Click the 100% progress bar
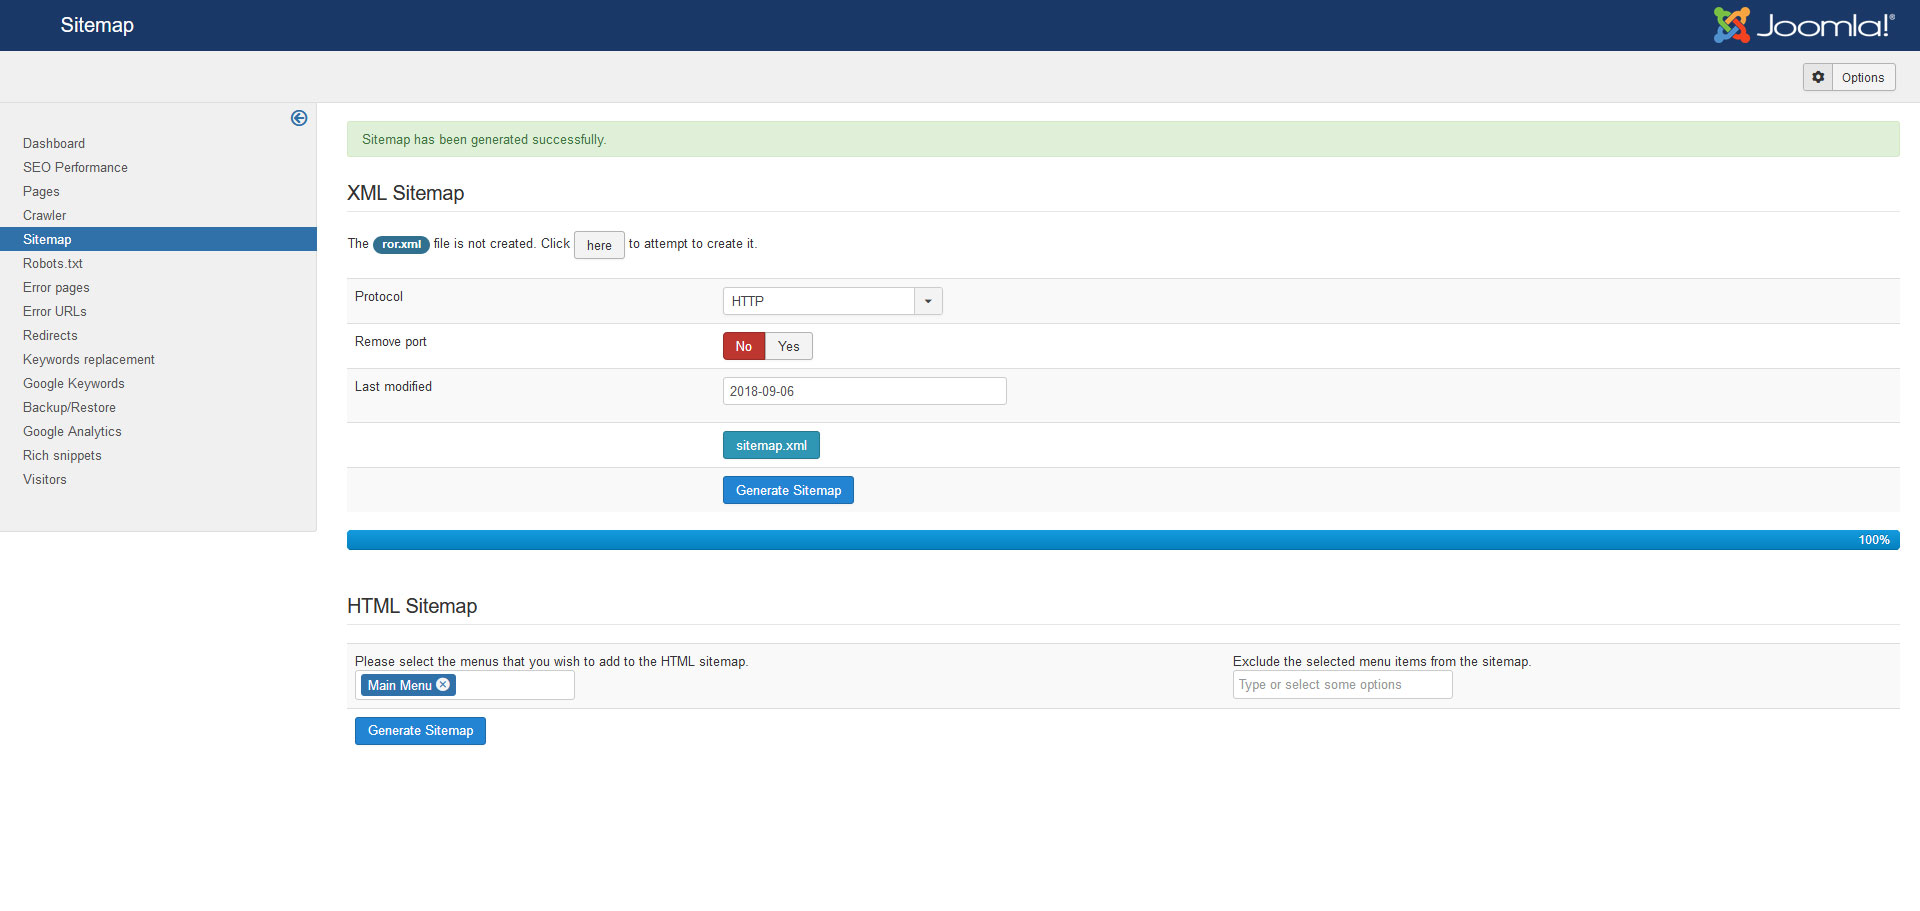Screen dimensions: 1920x911 [x=1122, y=540]
